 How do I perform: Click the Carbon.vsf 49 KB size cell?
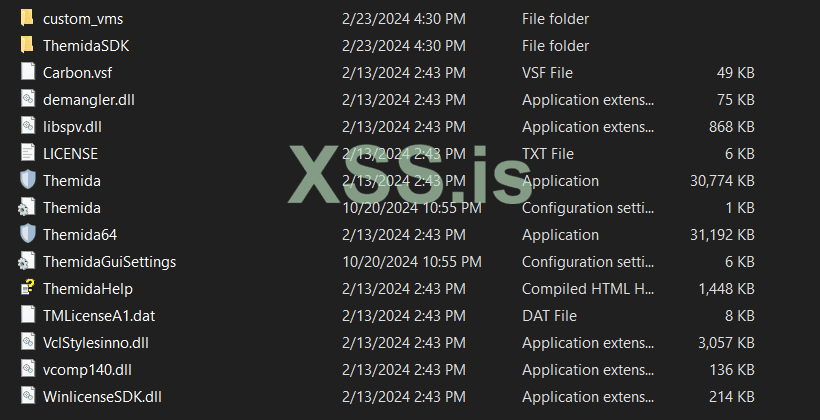coord(735,73)
